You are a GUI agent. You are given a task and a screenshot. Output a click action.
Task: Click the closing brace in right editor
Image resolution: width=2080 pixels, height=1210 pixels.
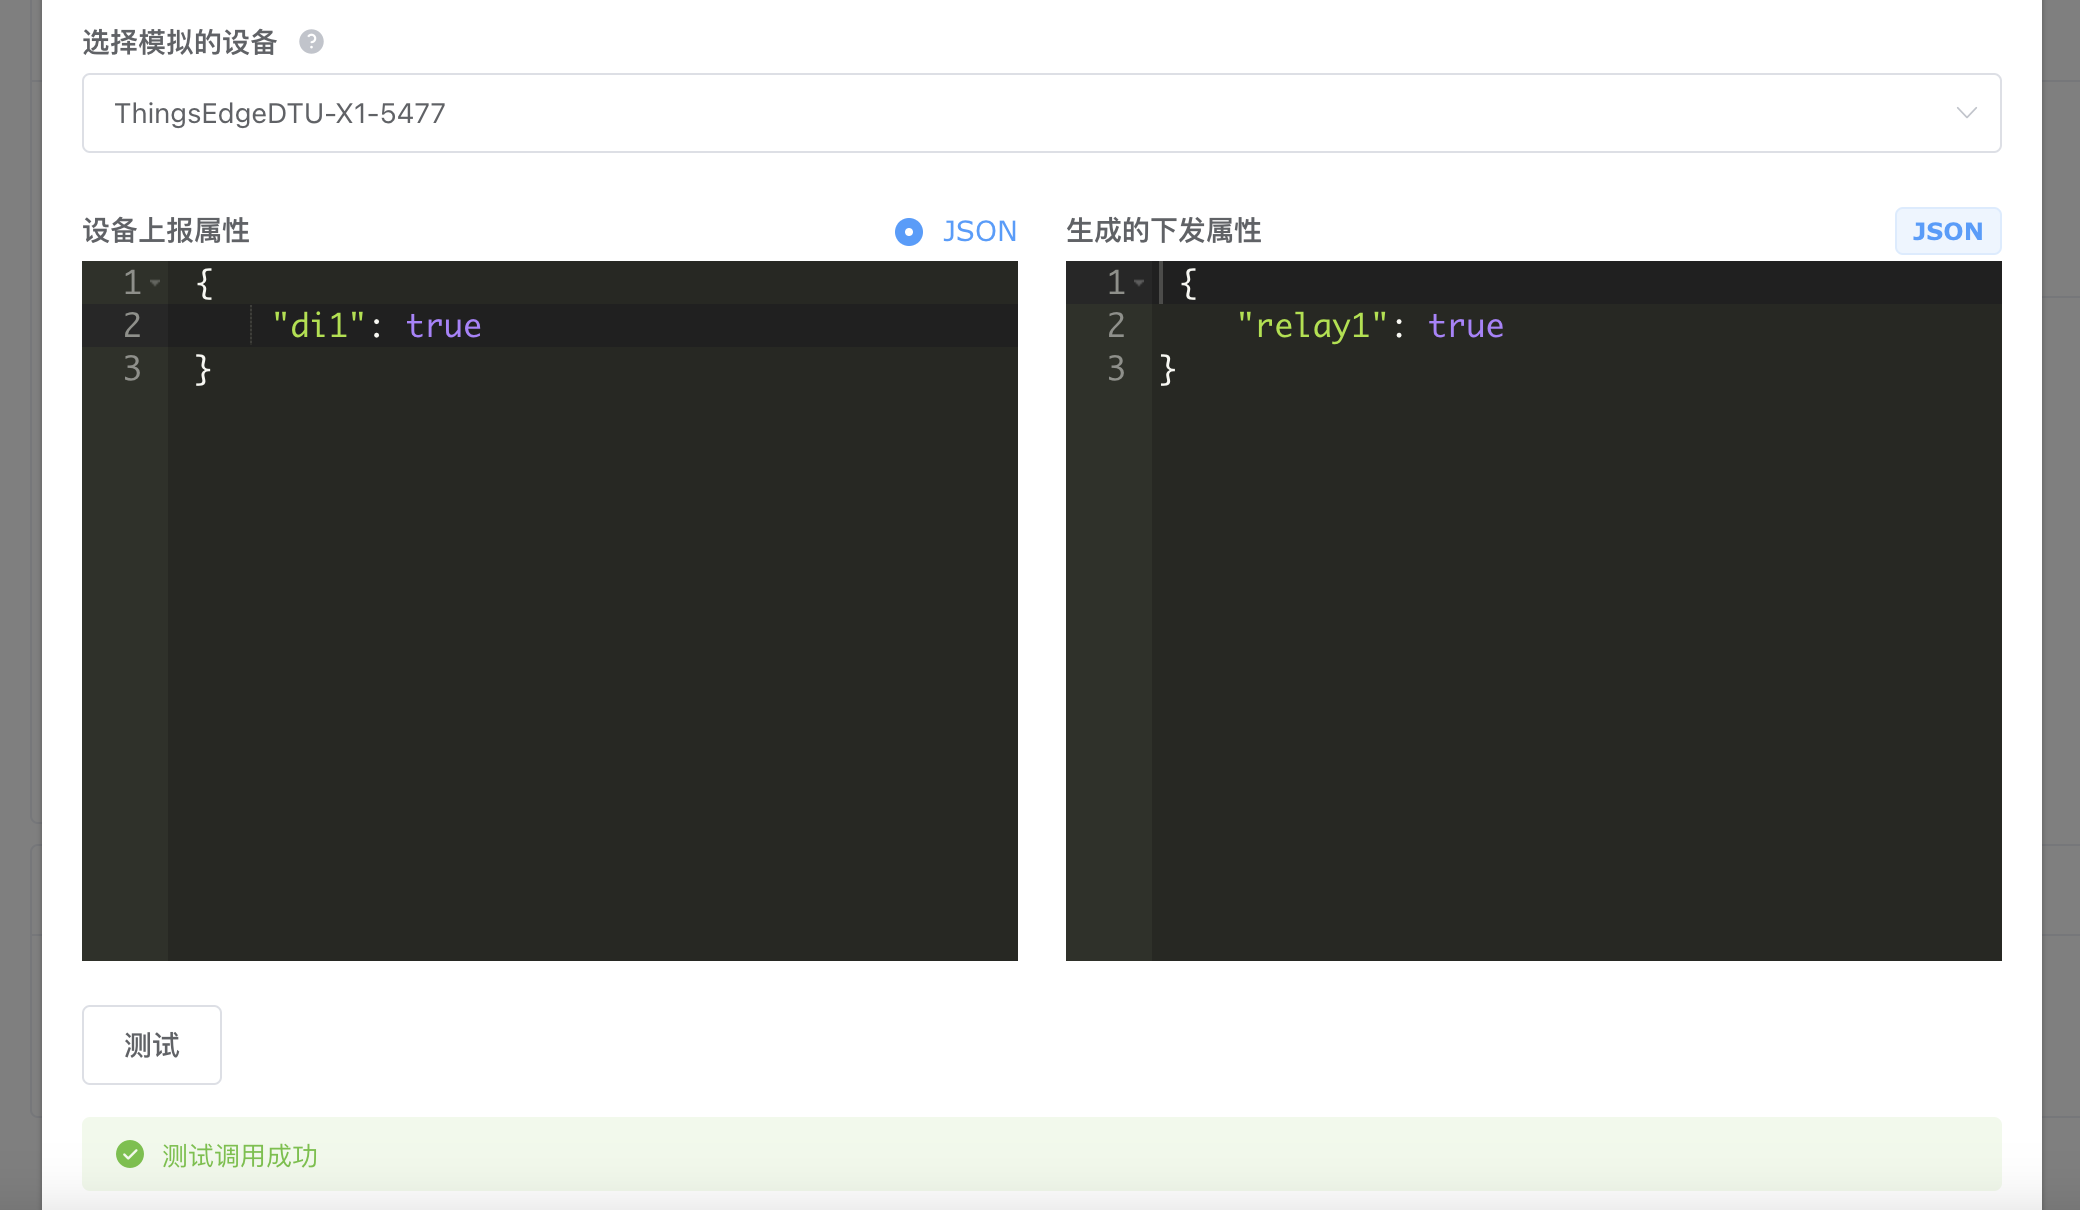pyautogui.click(x=1167, y=369)
